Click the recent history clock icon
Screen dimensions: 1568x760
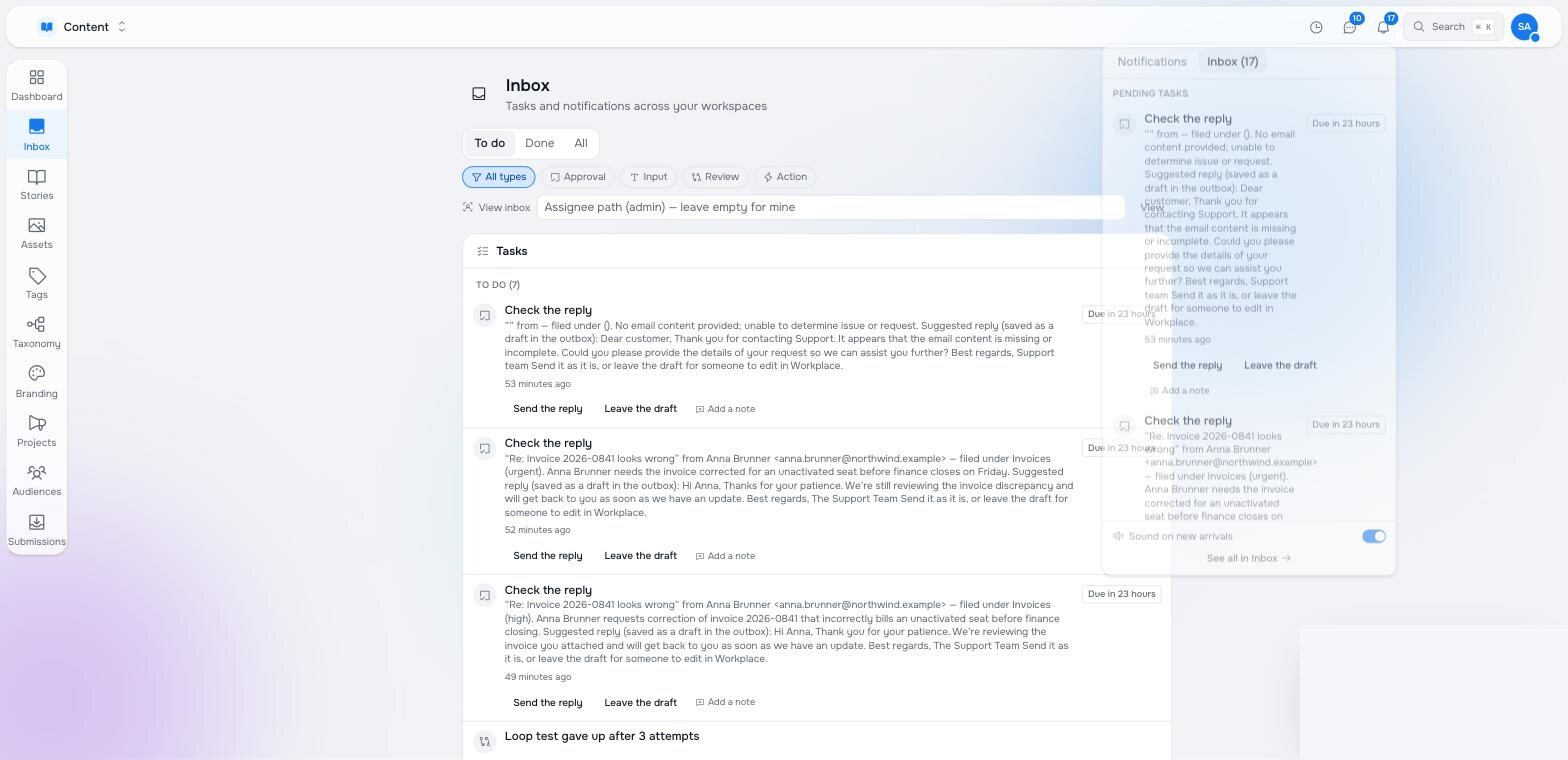tap(1316, 27)
